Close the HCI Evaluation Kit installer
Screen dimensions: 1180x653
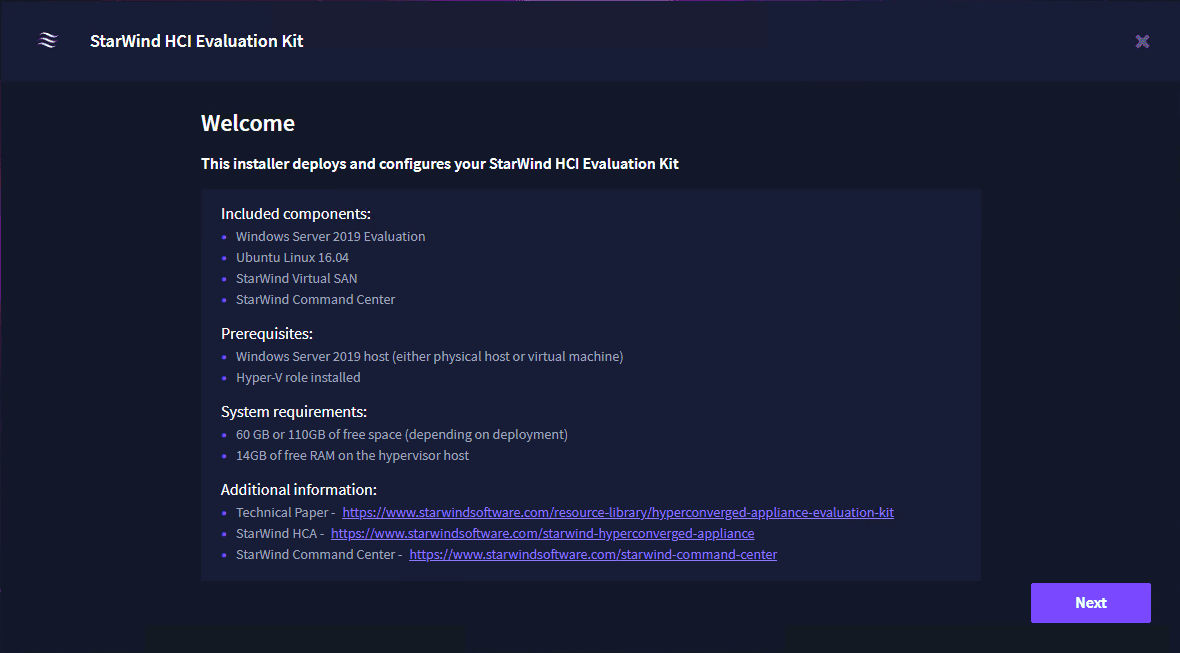coord(1142,41)
